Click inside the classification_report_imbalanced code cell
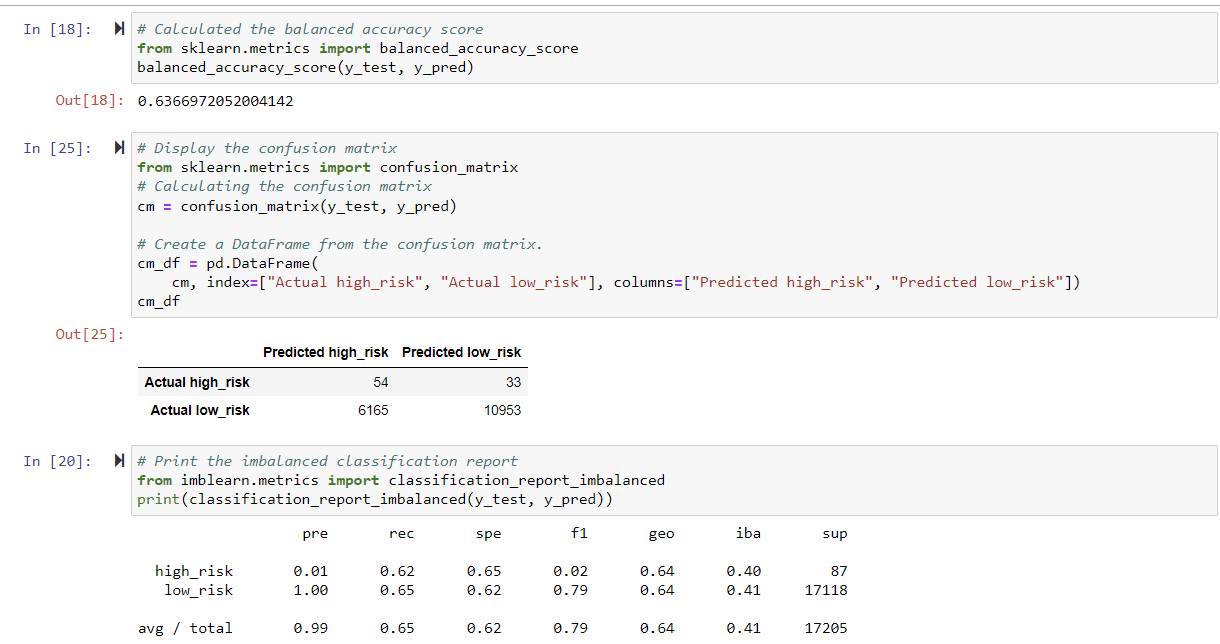The height and width of the screenshot is (644, 1220). 674,480
